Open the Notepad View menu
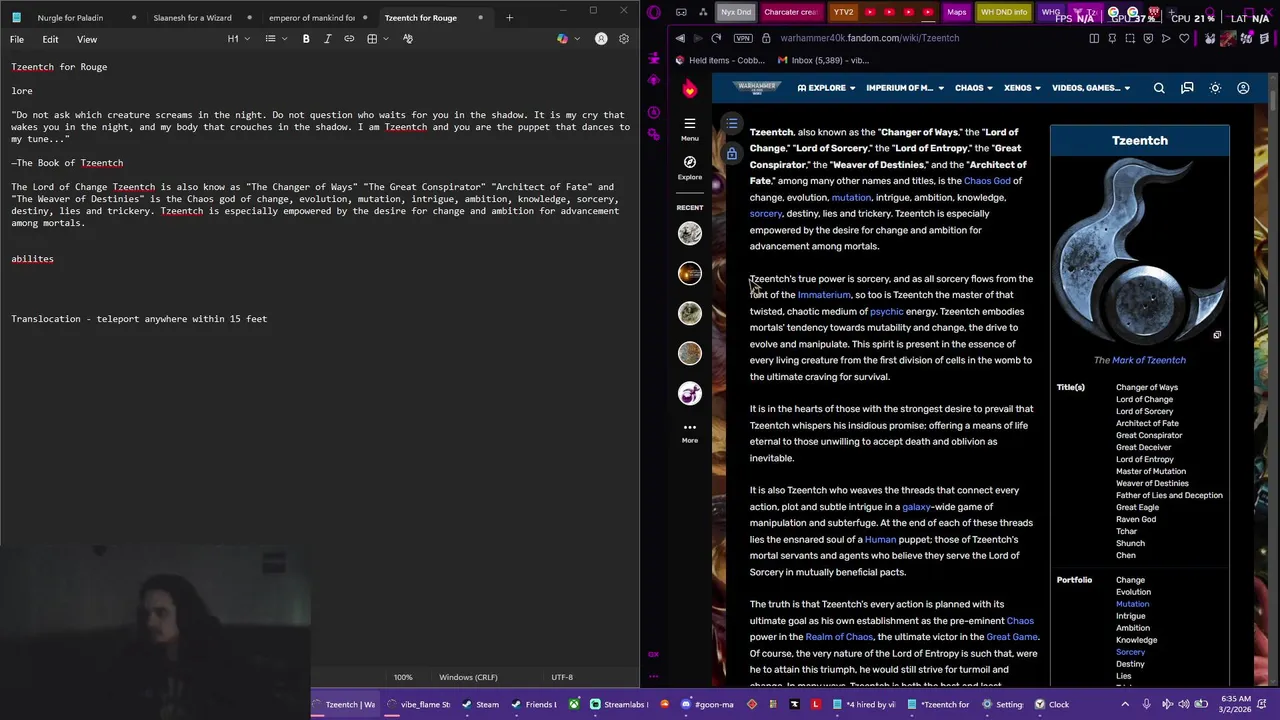 click(x=87, y=39)
